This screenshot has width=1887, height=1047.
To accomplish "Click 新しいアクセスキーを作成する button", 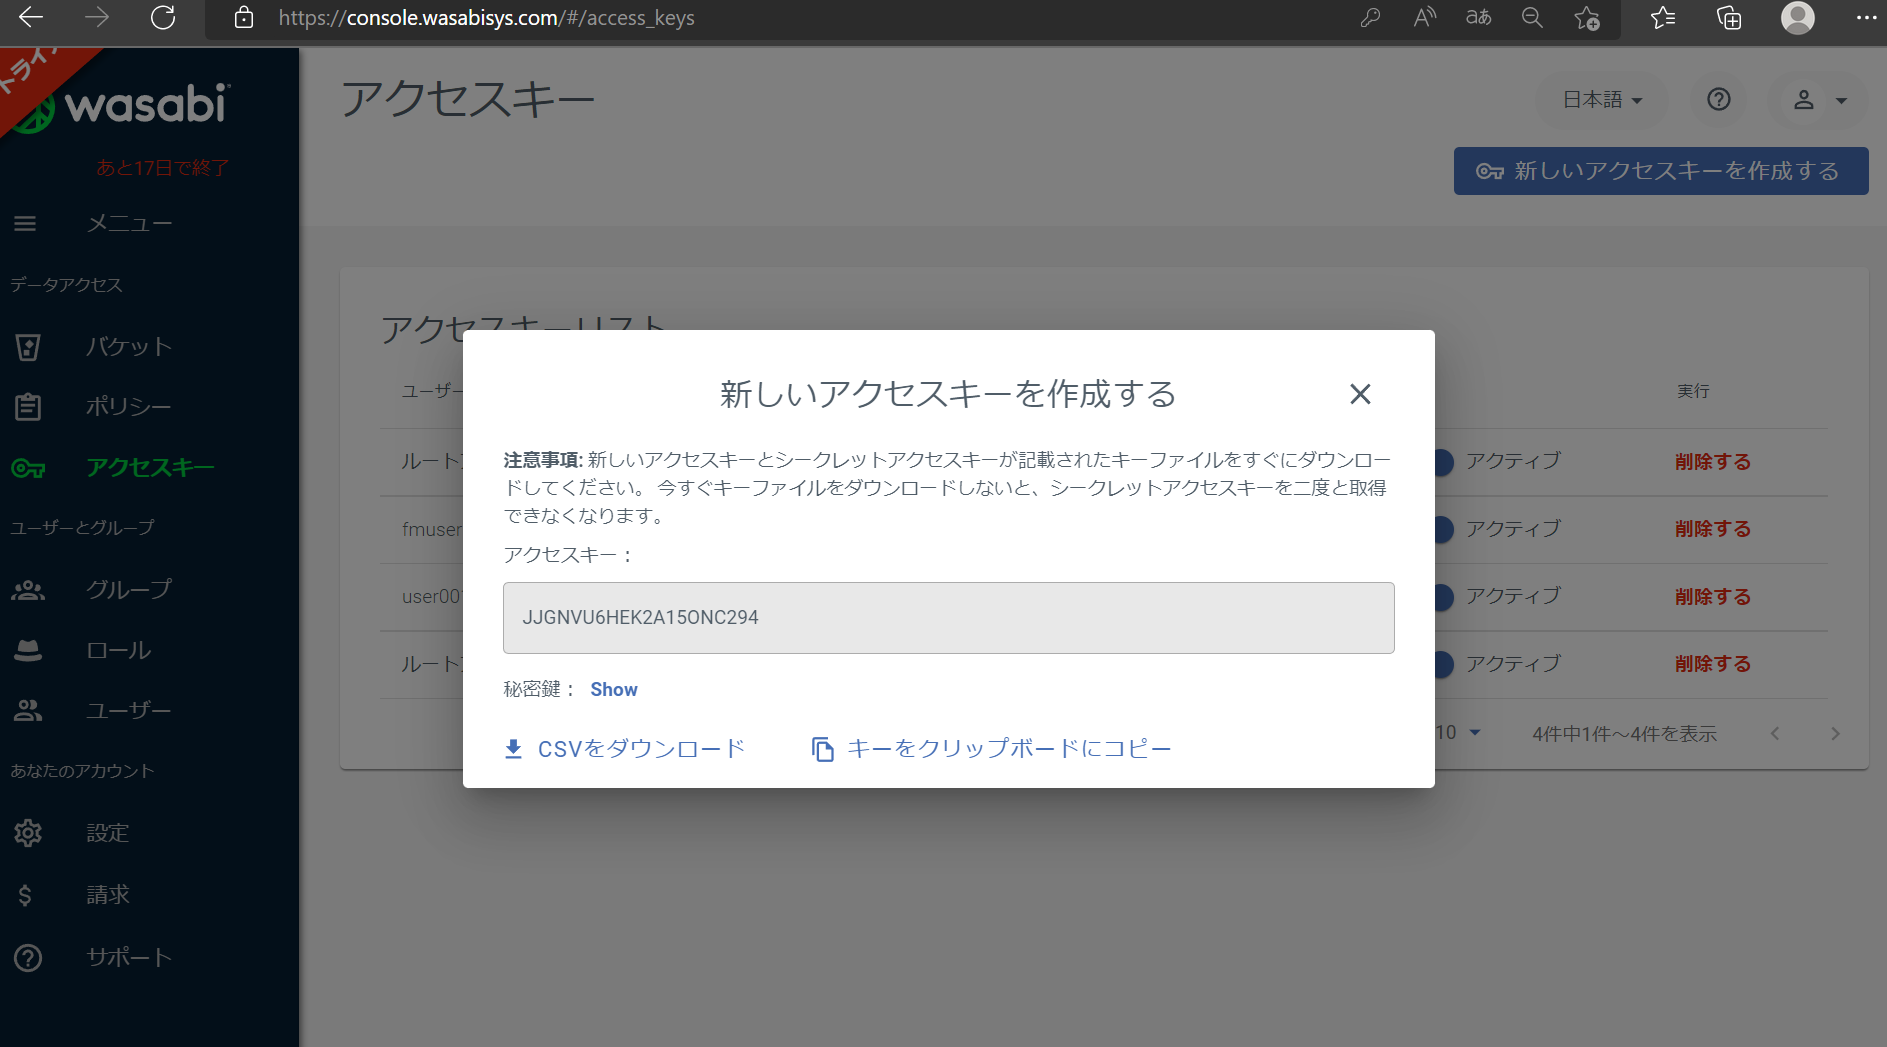I will 1660,171.
